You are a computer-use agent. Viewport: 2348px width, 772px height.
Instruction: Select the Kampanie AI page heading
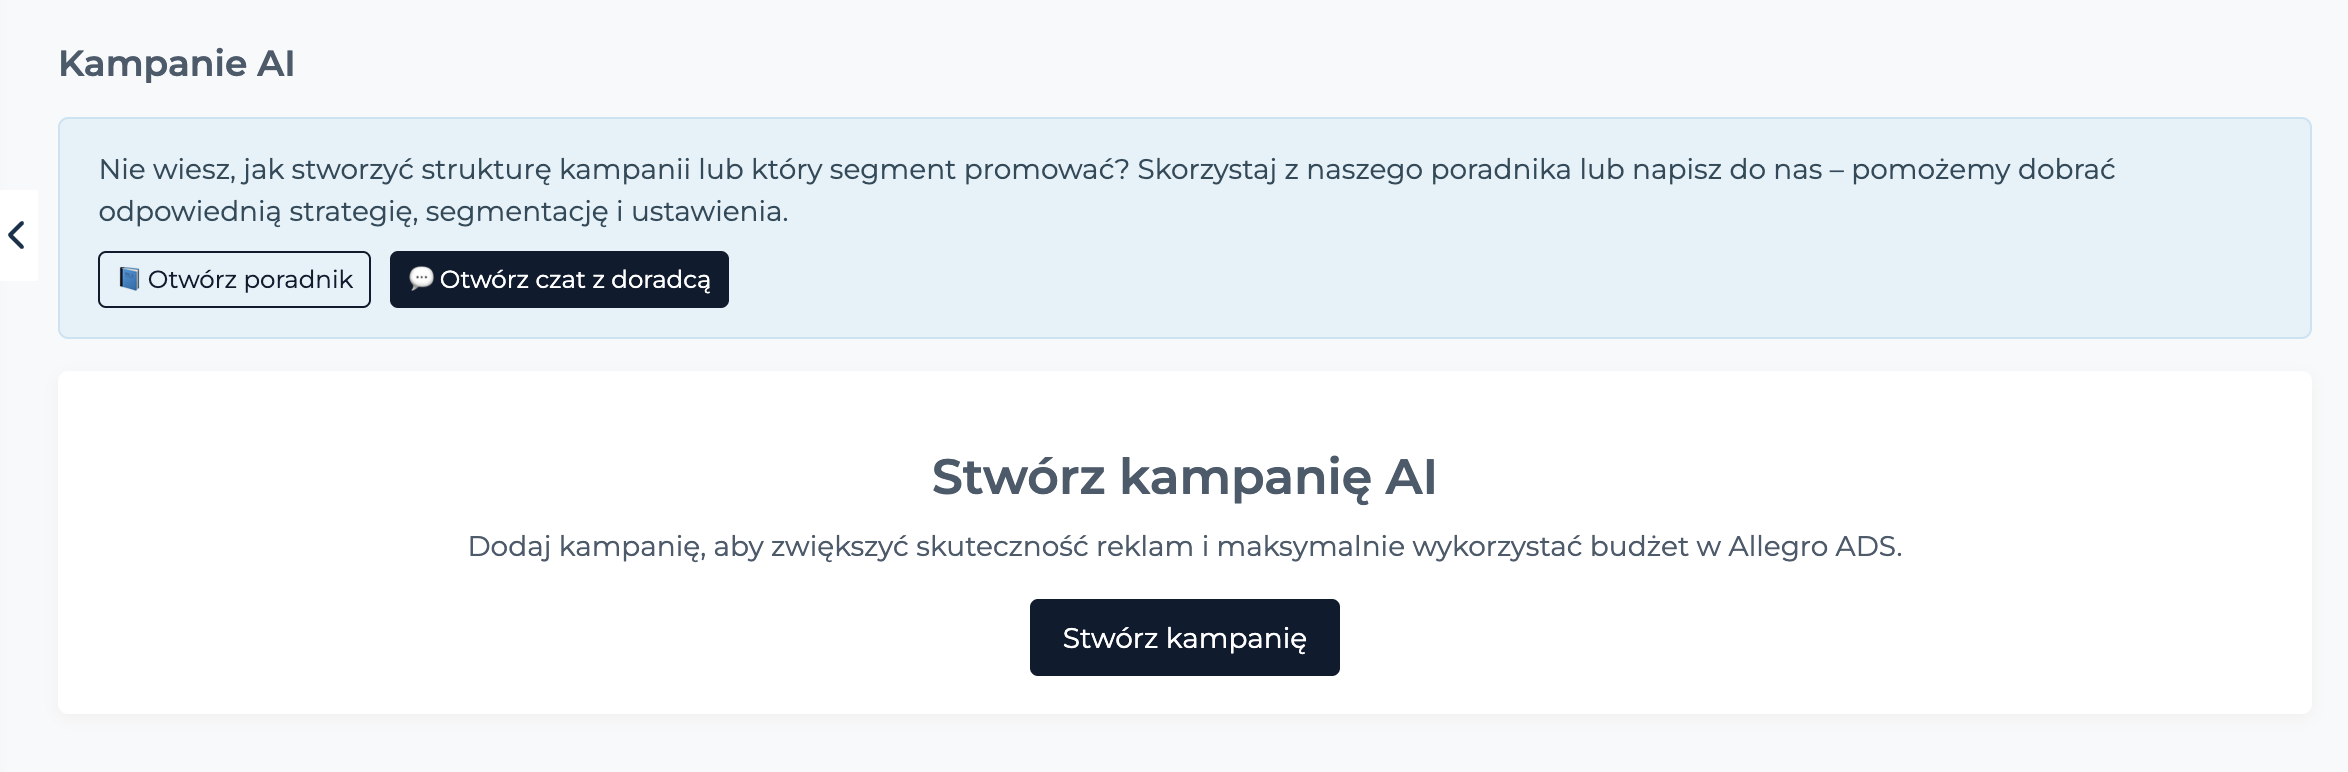[x=177, y=63]
